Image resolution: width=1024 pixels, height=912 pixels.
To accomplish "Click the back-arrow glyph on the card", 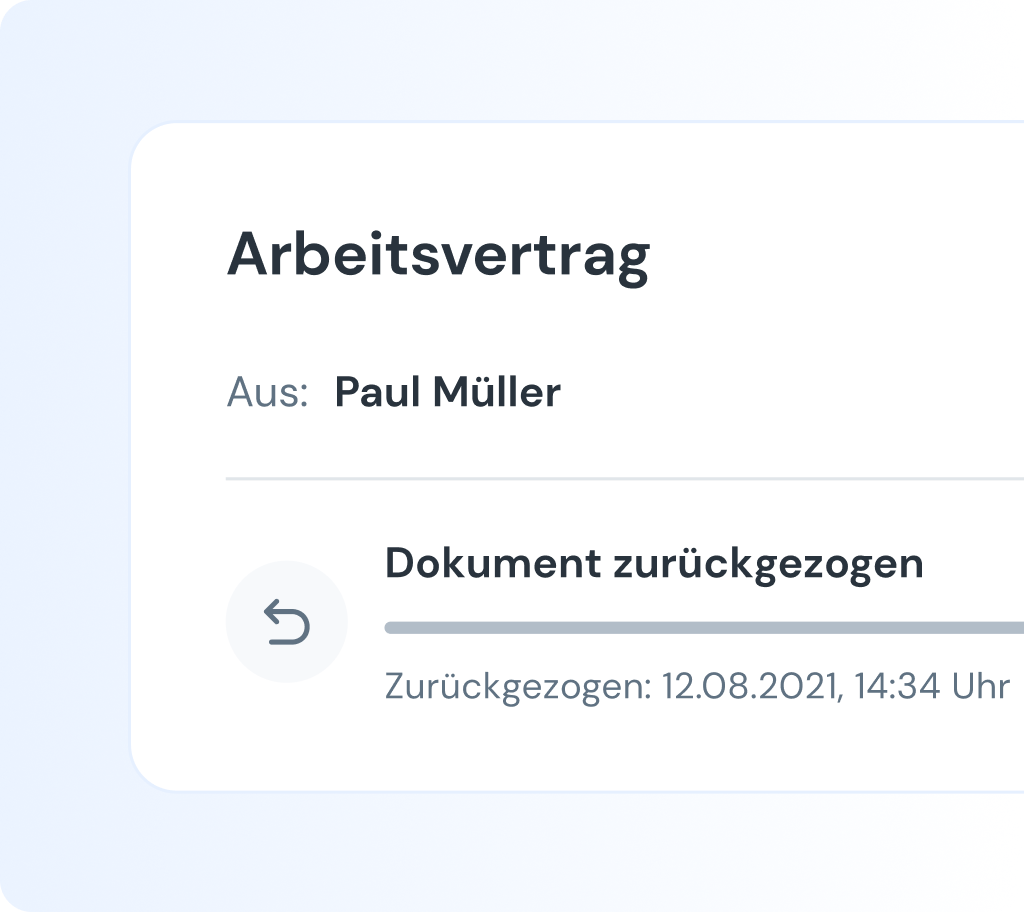I will pyautogui.click(x=287, y=621).
